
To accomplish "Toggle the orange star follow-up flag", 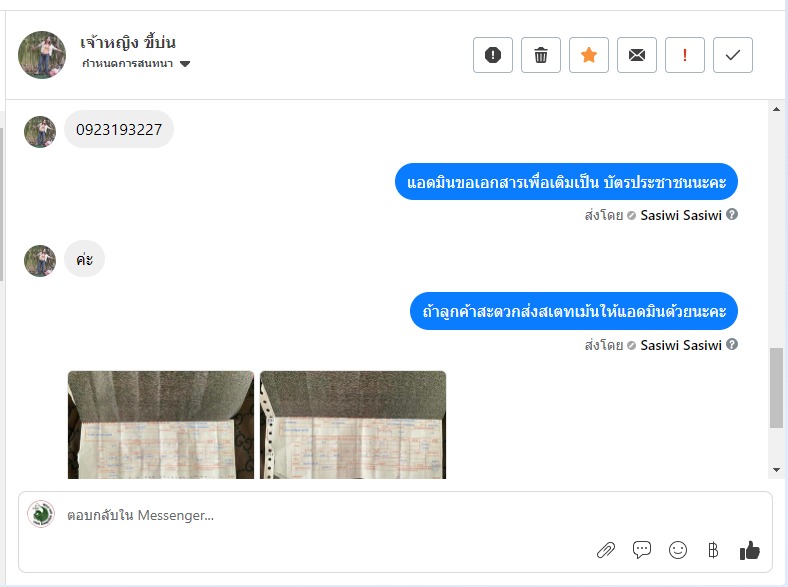I will pyautogui.click(x=588, y=55).
